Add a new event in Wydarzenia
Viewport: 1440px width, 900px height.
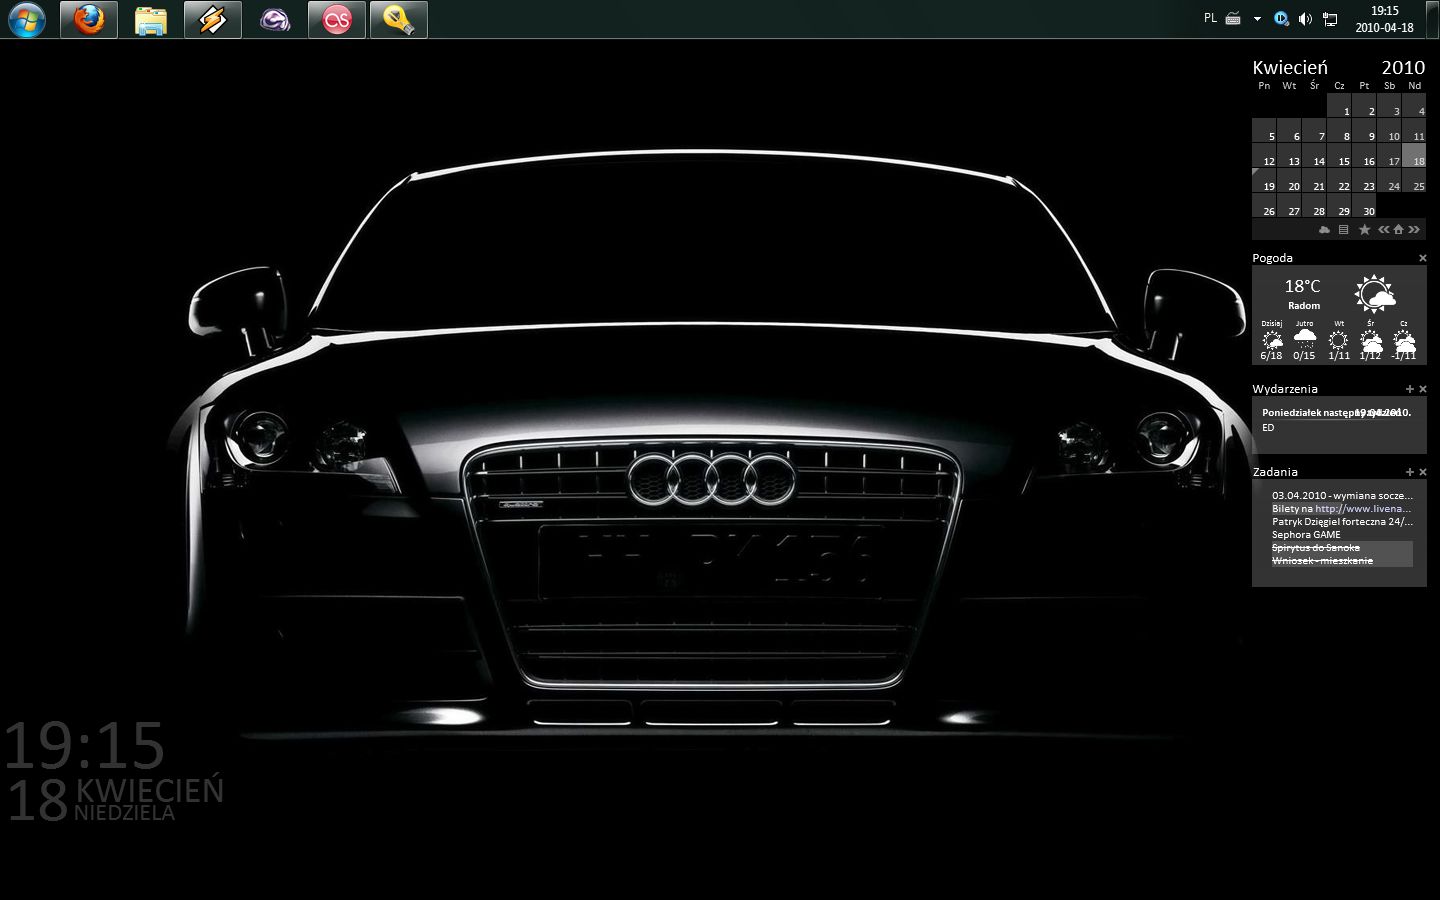click(x=1410, y=389)
